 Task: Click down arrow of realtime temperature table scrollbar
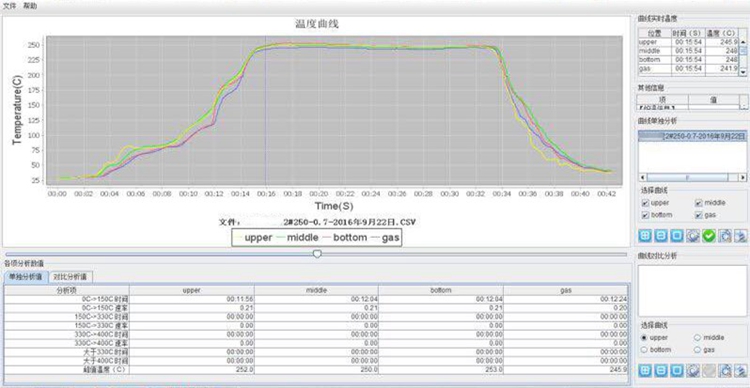coord(743,71)
